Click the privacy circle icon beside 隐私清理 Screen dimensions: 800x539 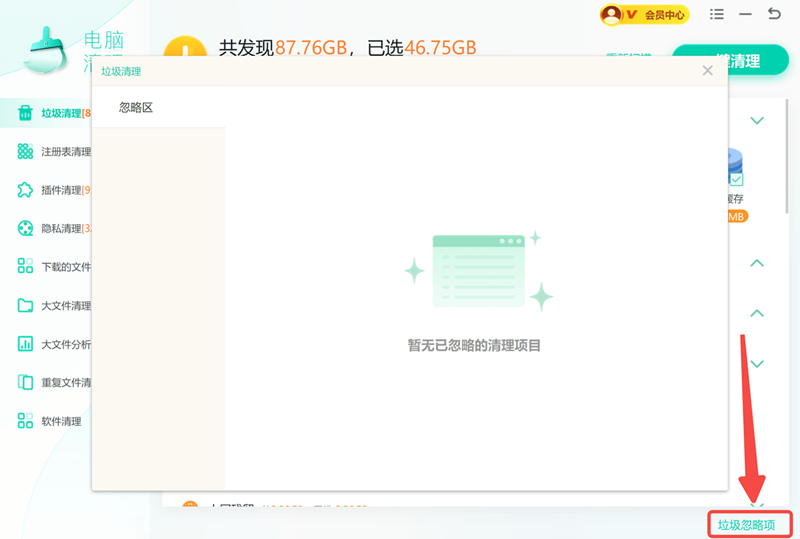click(25, 228)
